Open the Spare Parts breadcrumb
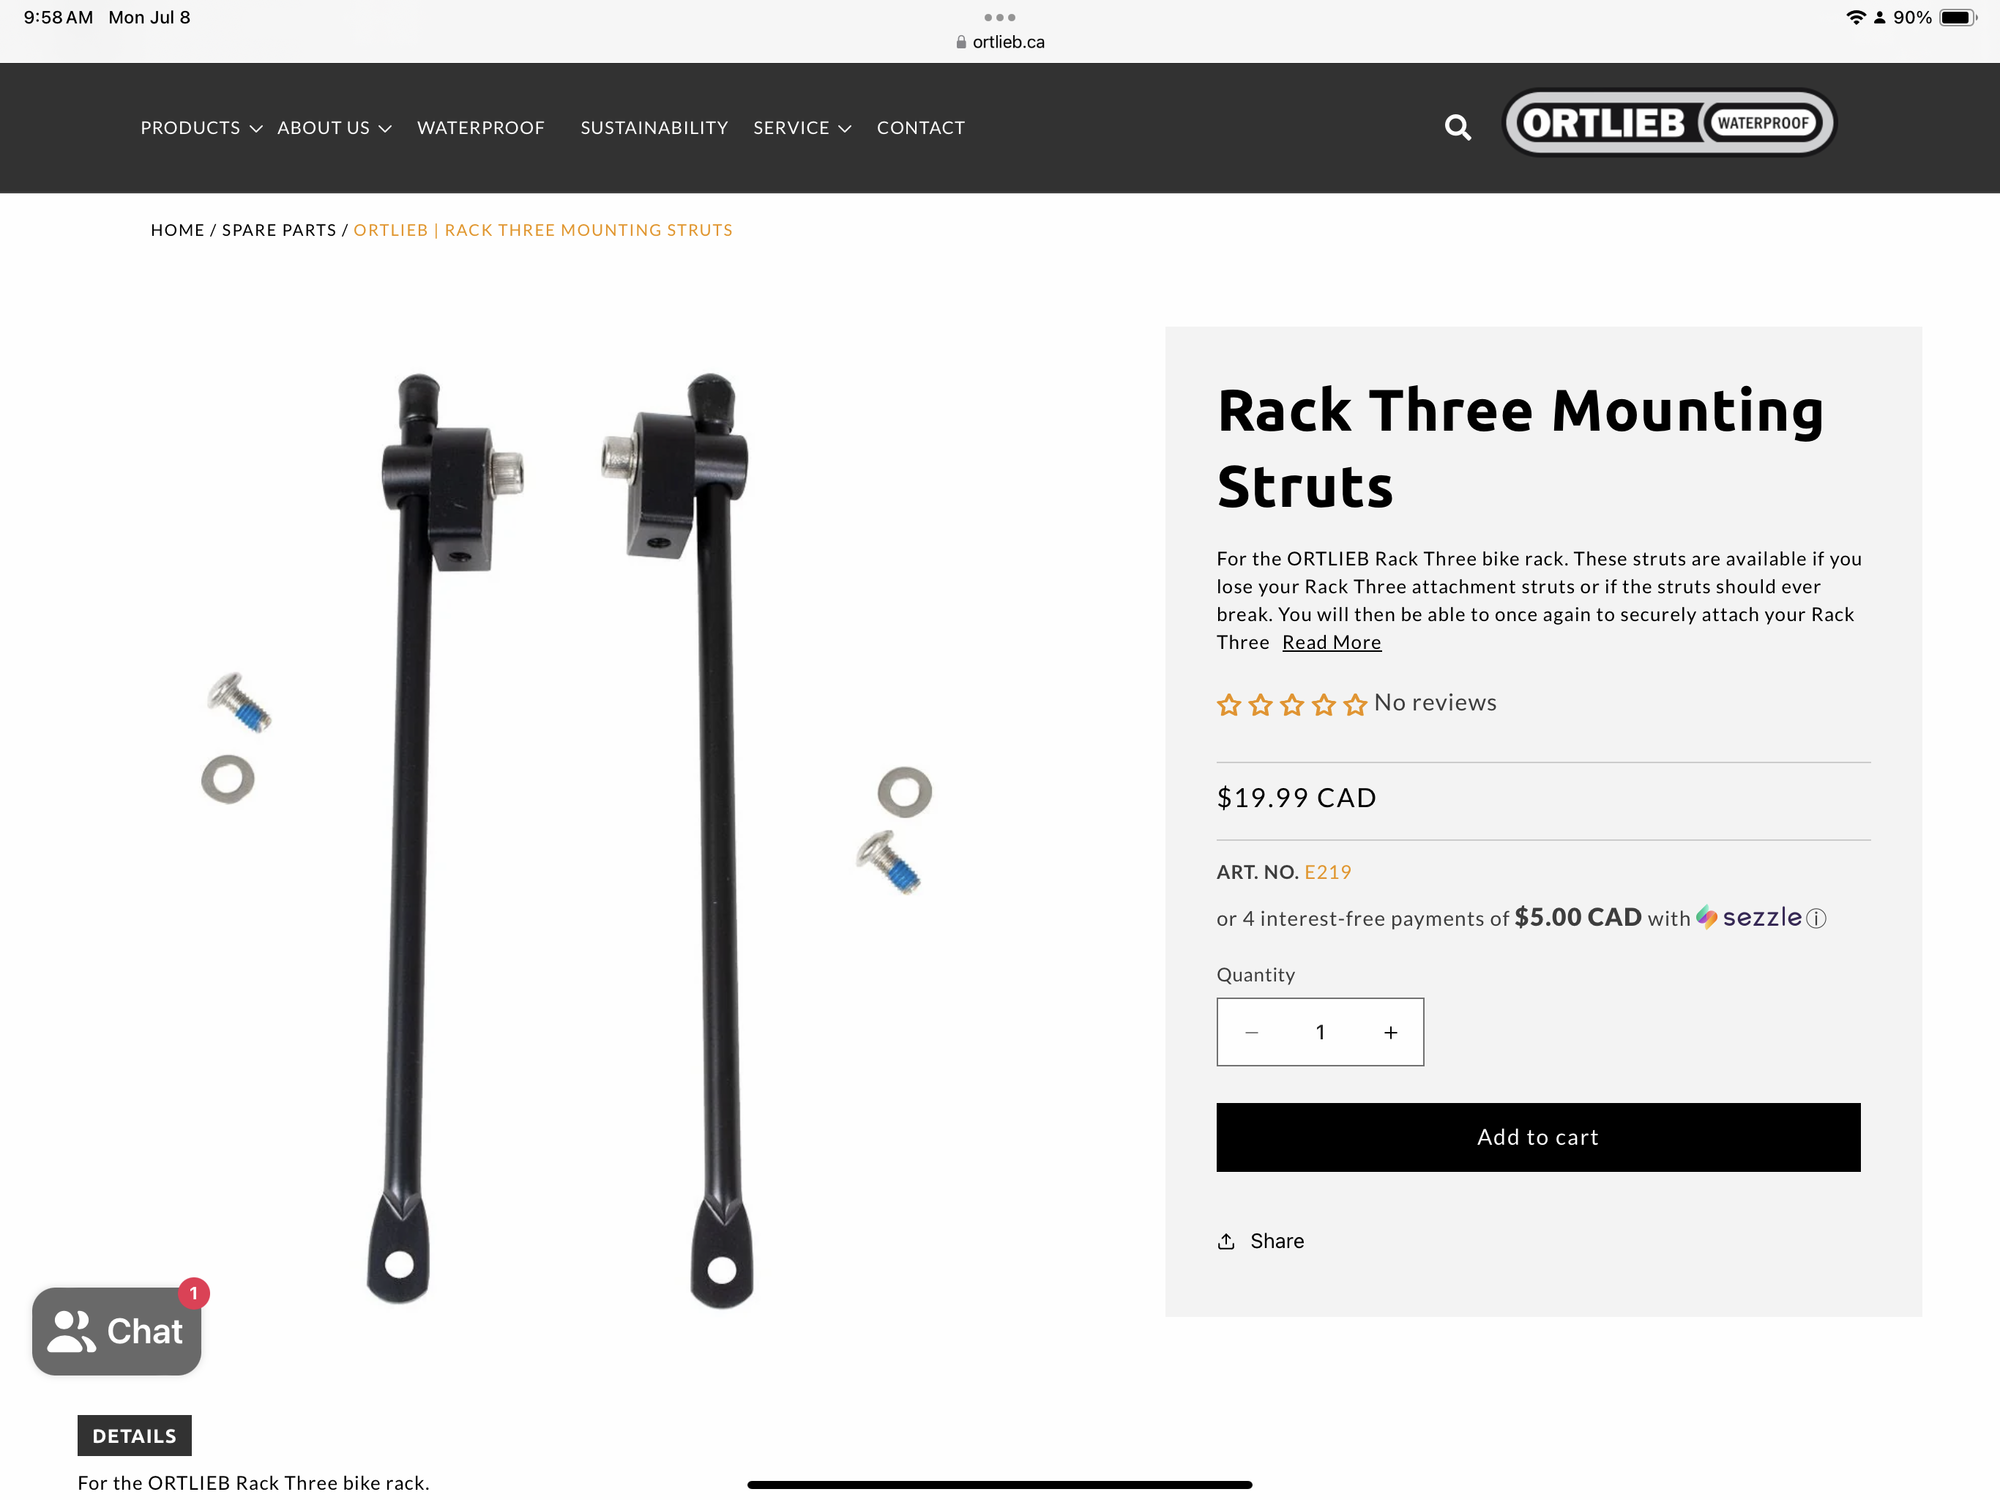This screenshot has width=2000, height=1500. pos(279,230)
